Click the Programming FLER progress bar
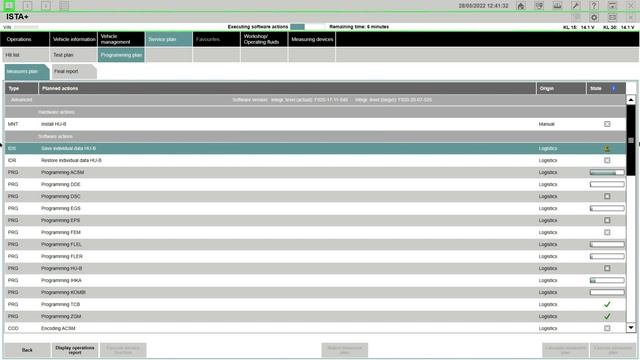Viewport: 640px width, 360px height. pos(607,256)
